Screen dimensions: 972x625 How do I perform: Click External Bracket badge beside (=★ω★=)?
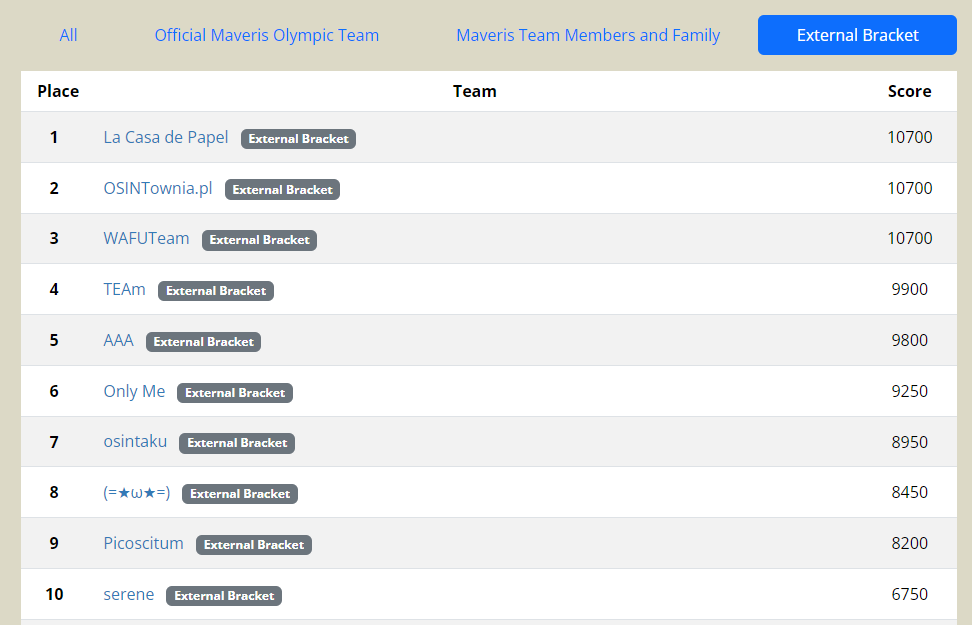(240, 494)
